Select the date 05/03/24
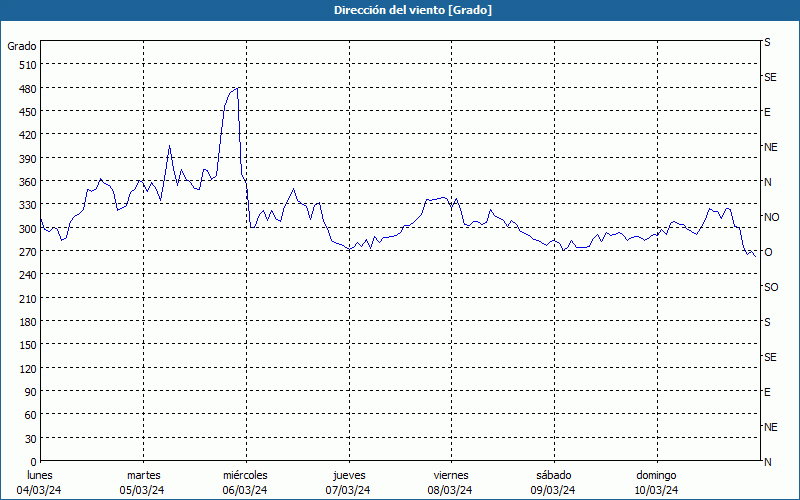 click(x=142, y=490)
